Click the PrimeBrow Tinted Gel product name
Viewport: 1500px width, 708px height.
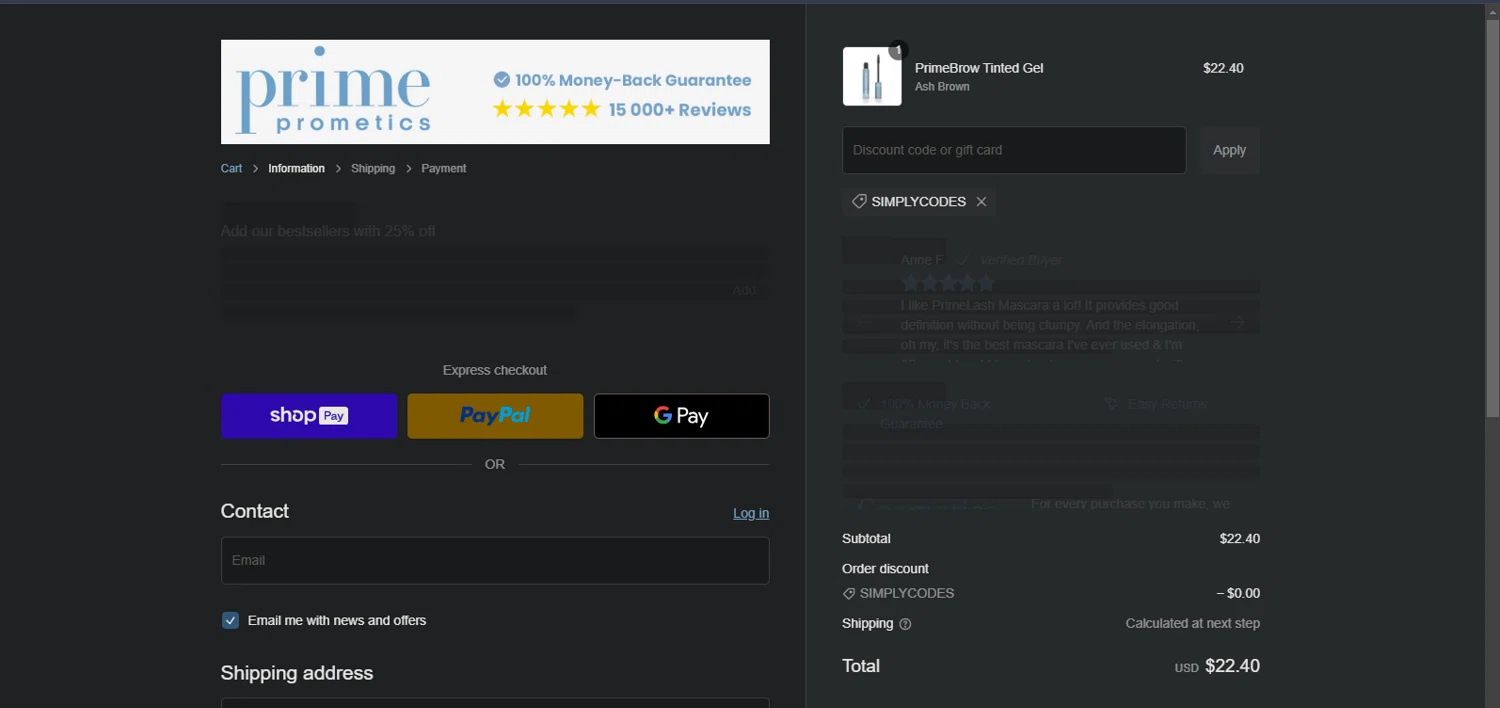click(x=979, y=68)
